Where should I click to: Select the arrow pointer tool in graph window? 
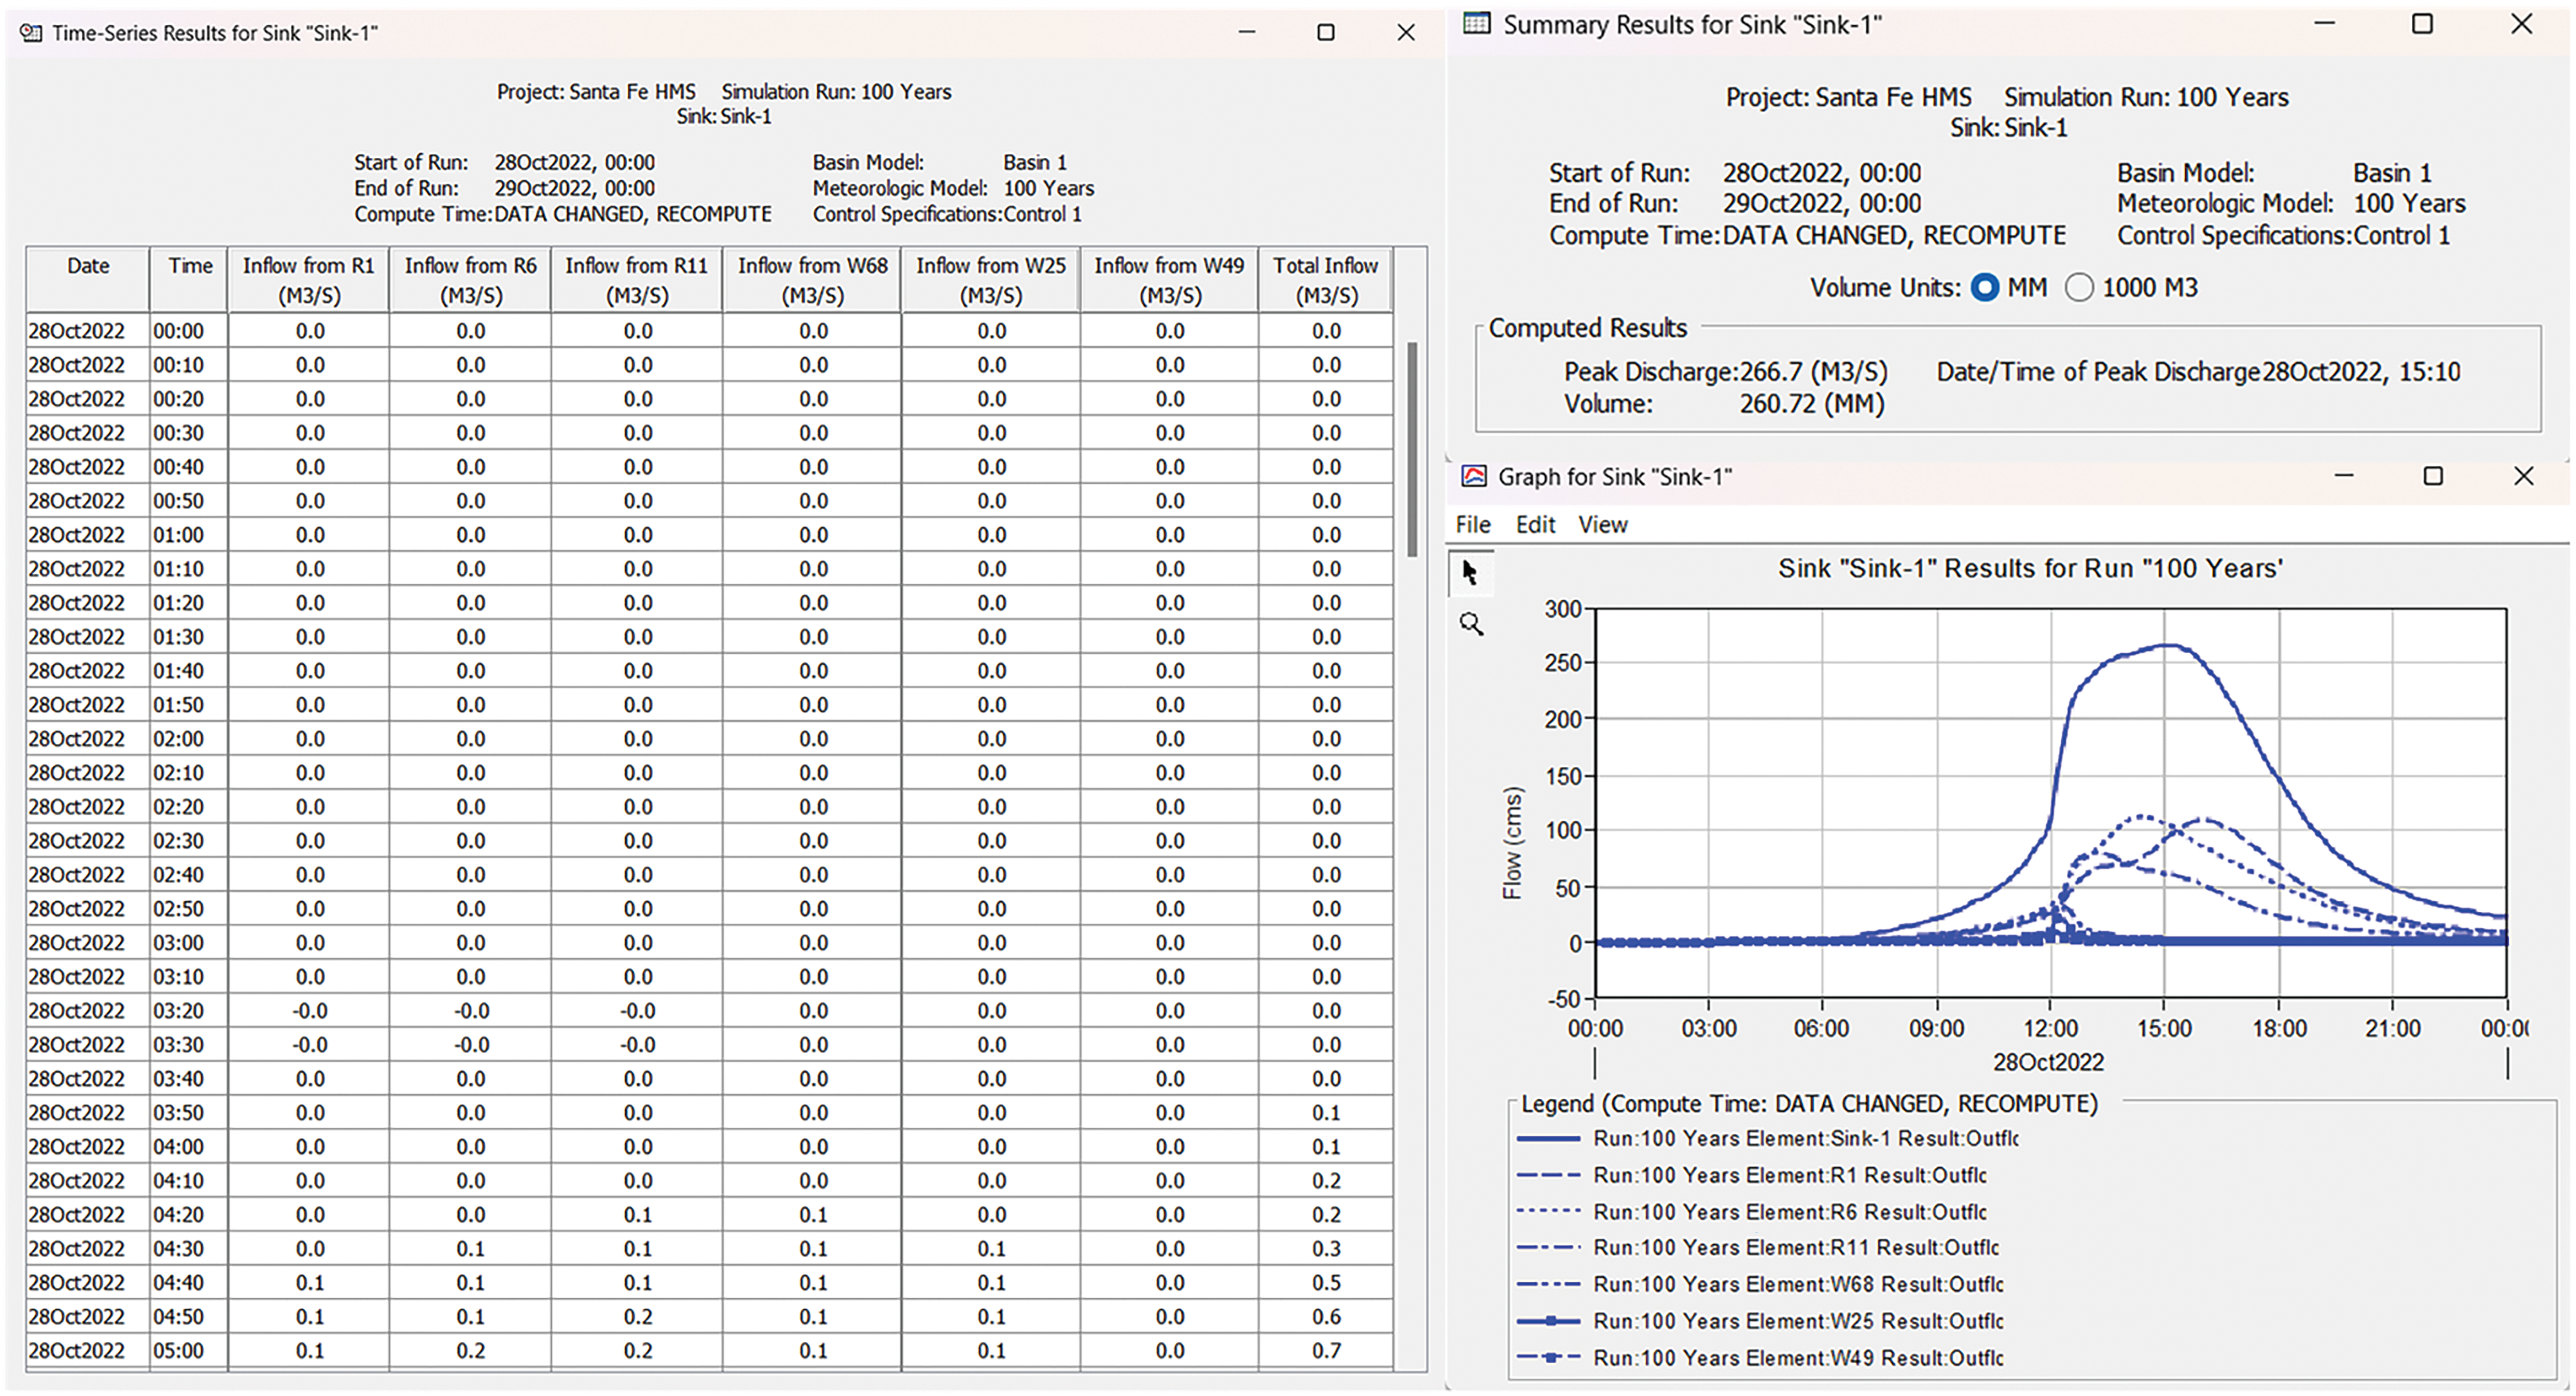pyautogui.click(x=1470, y=573)
